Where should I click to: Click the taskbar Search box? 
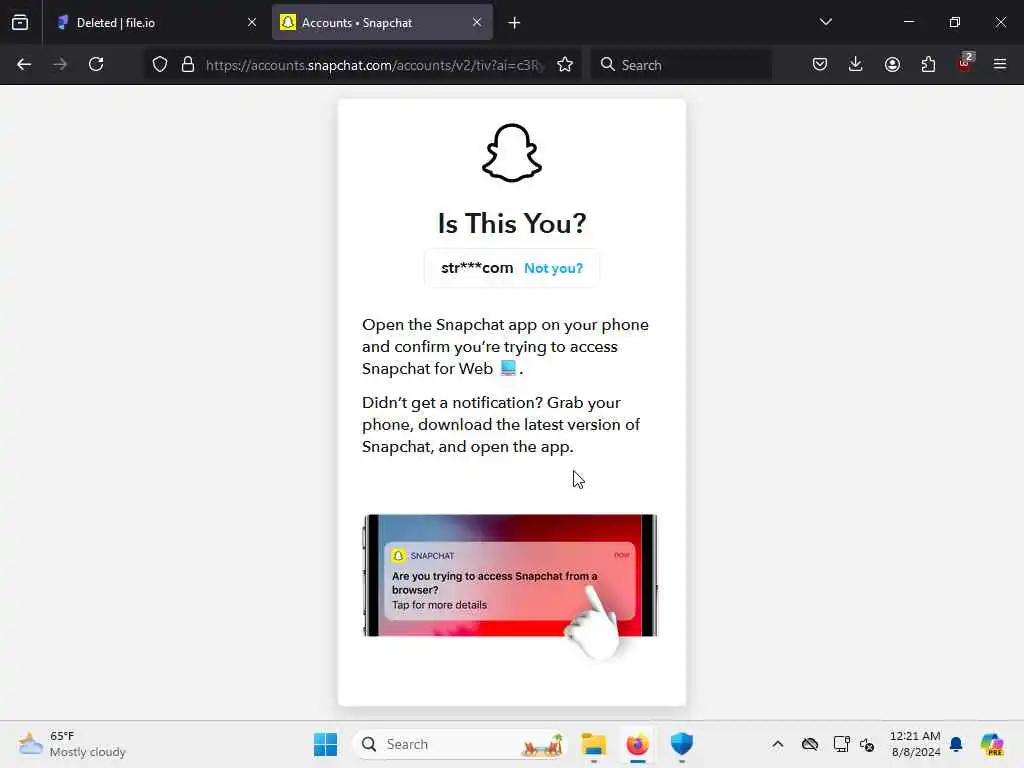coord(460,744)
